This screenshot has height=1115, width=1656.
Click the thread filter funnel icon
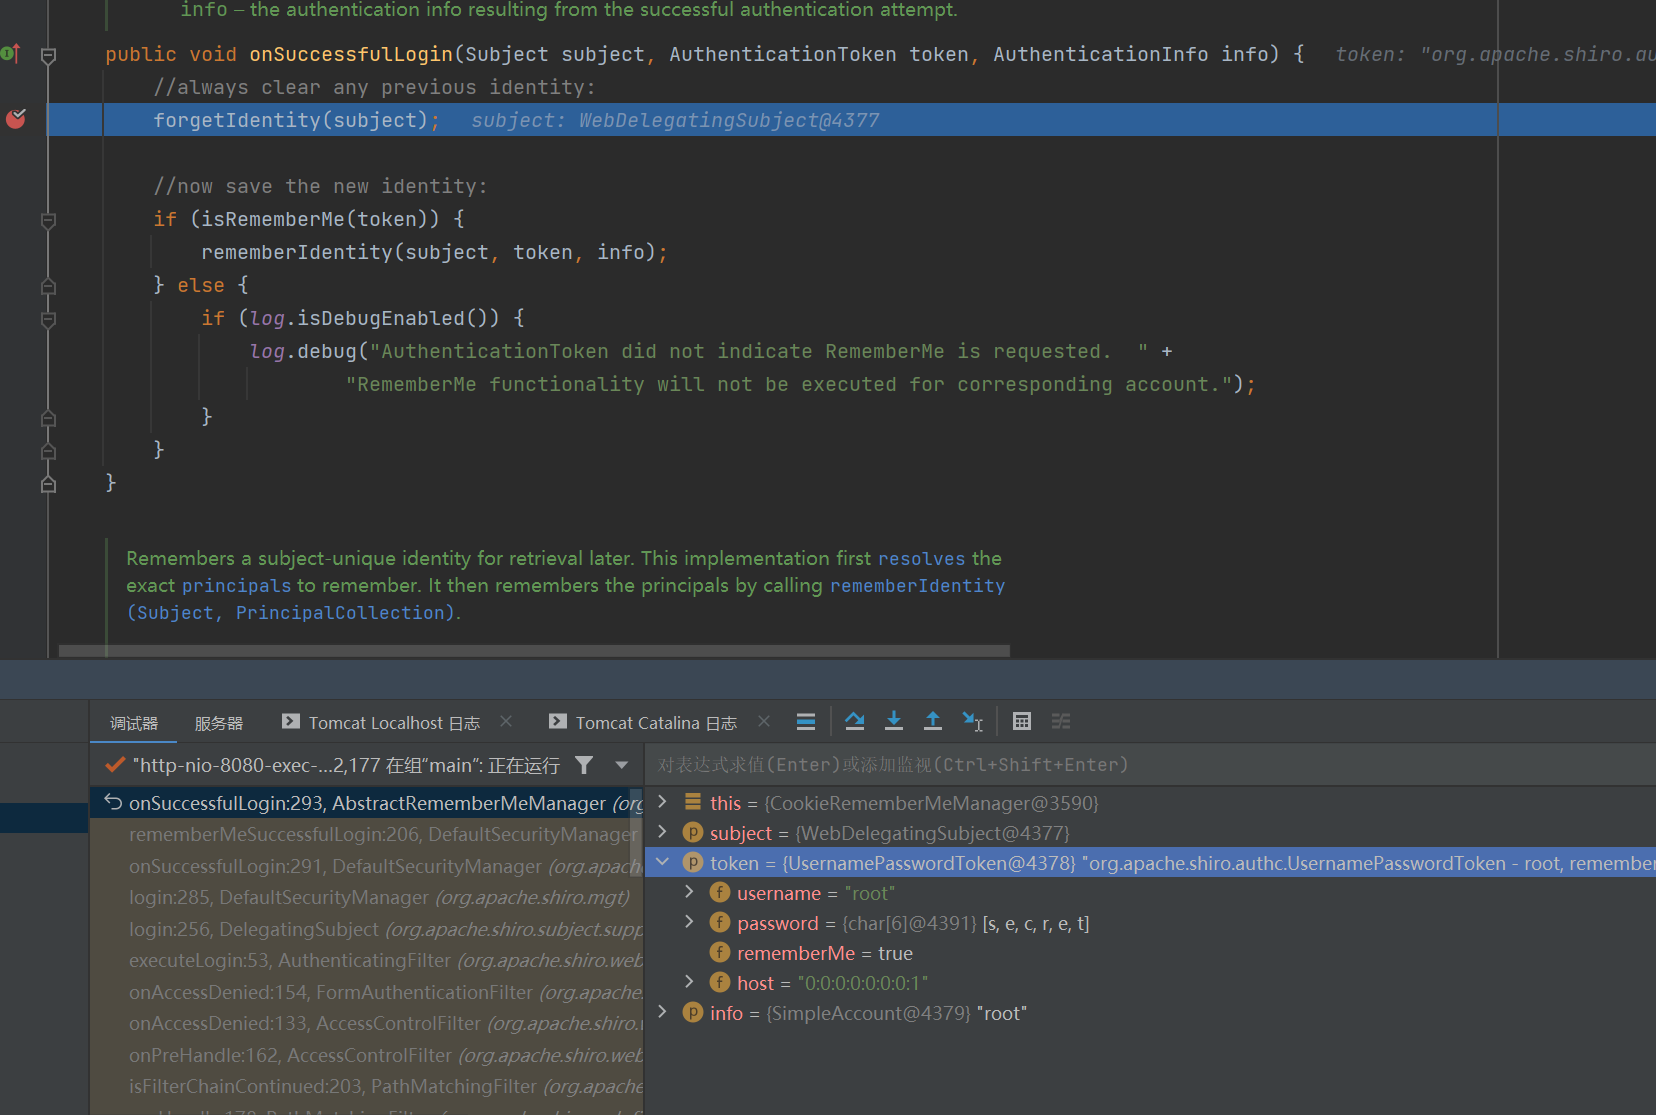point(584,765)
